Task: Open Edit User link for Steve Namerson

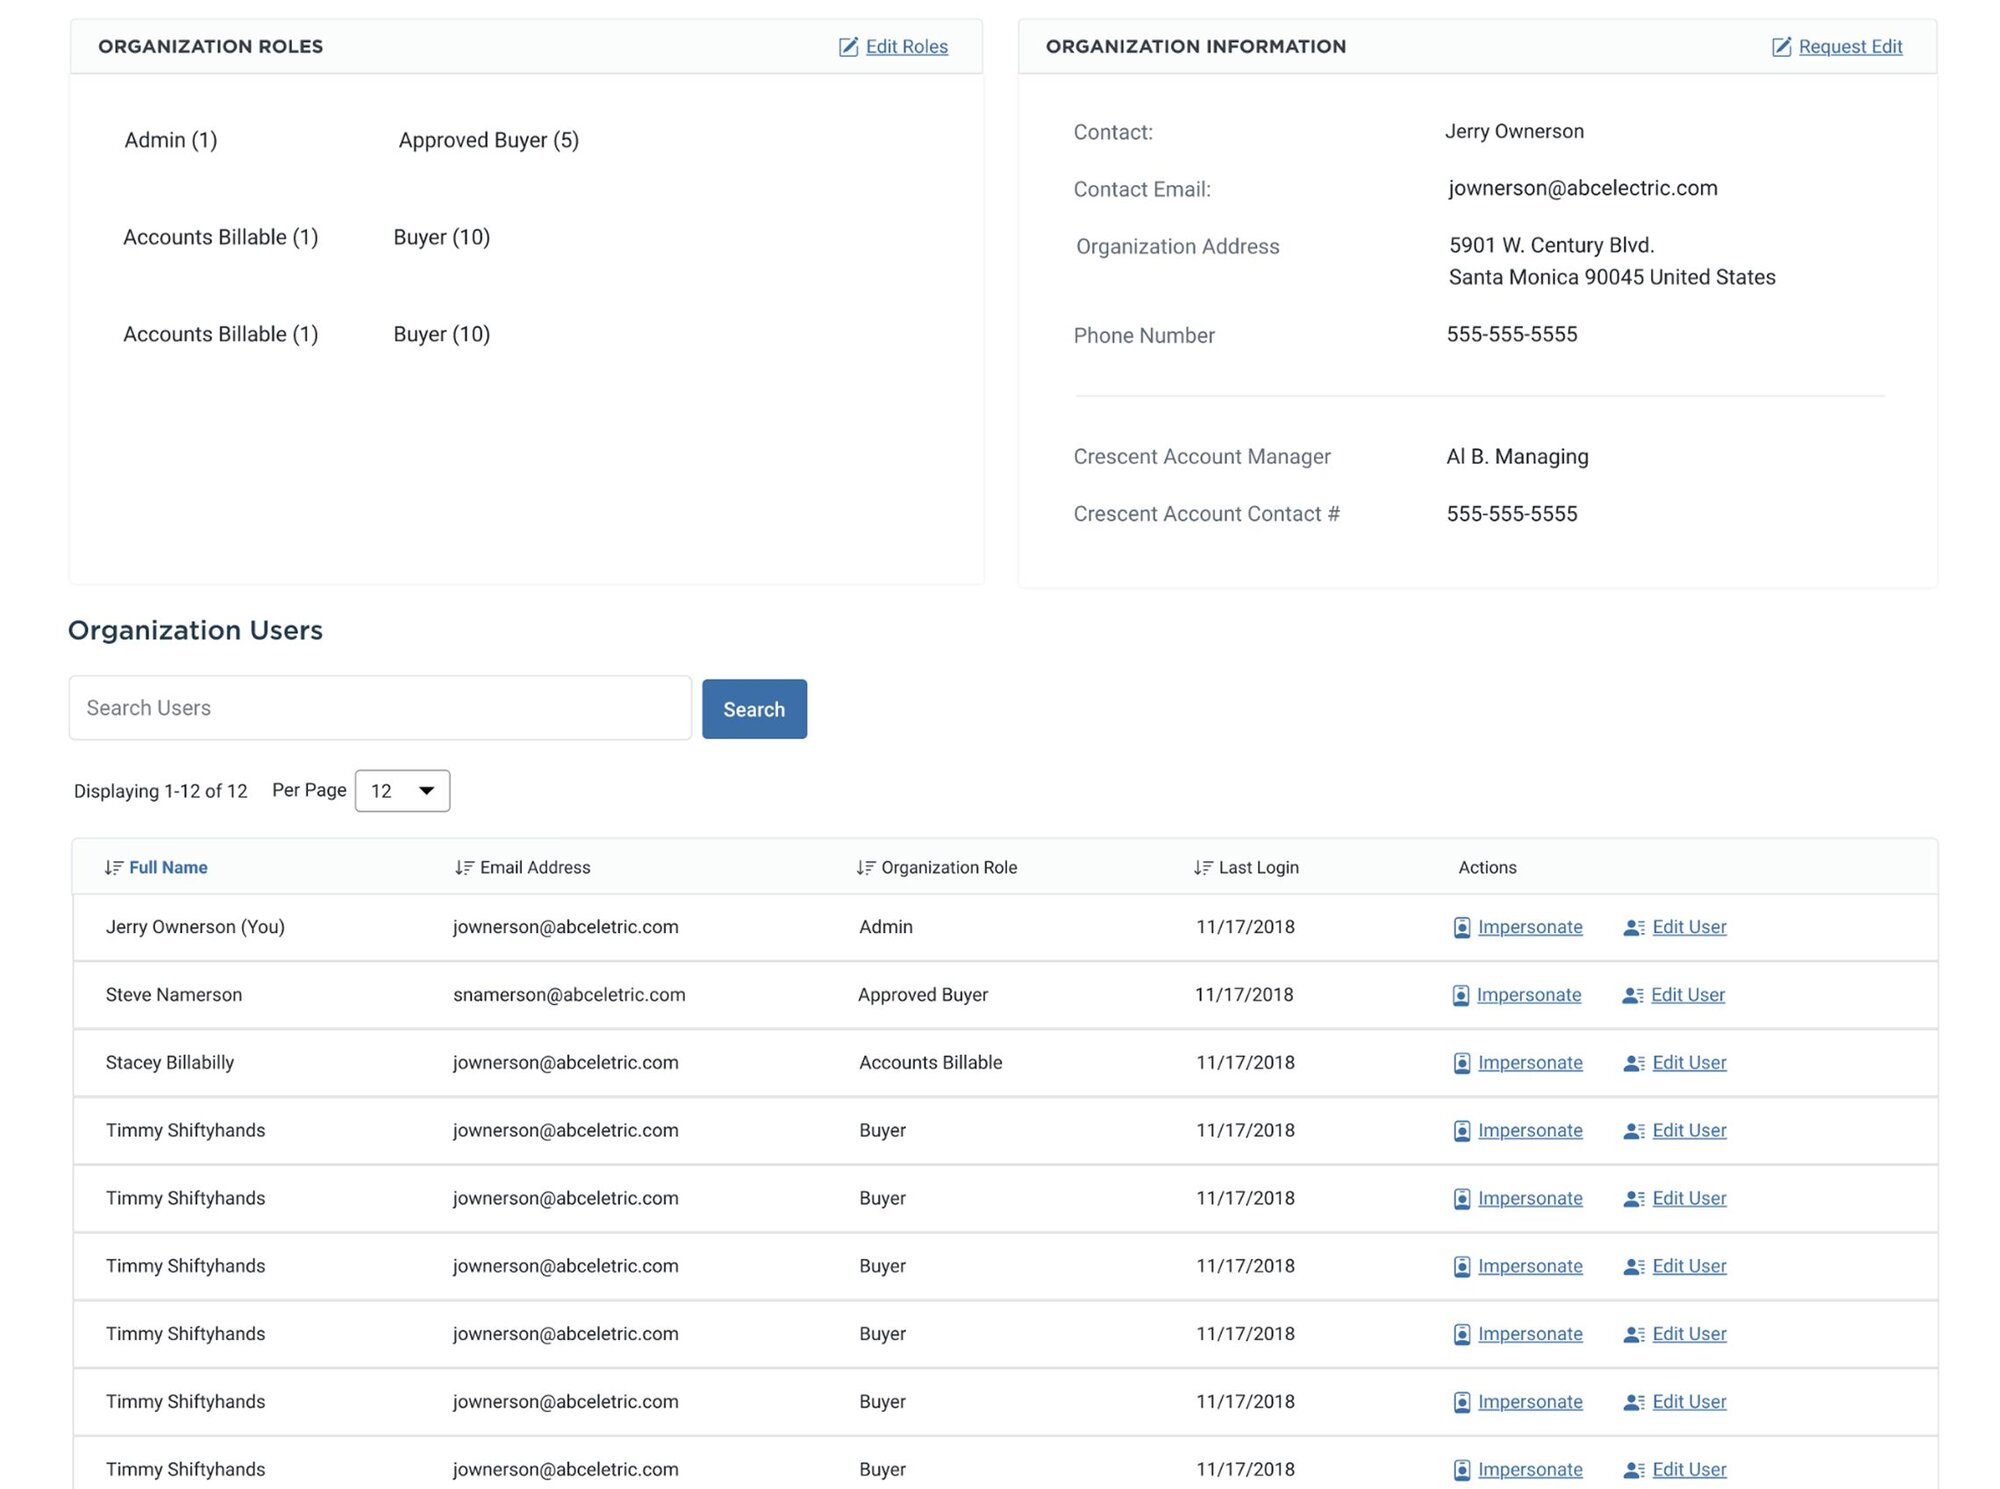Action: [x=1688, y=995]
